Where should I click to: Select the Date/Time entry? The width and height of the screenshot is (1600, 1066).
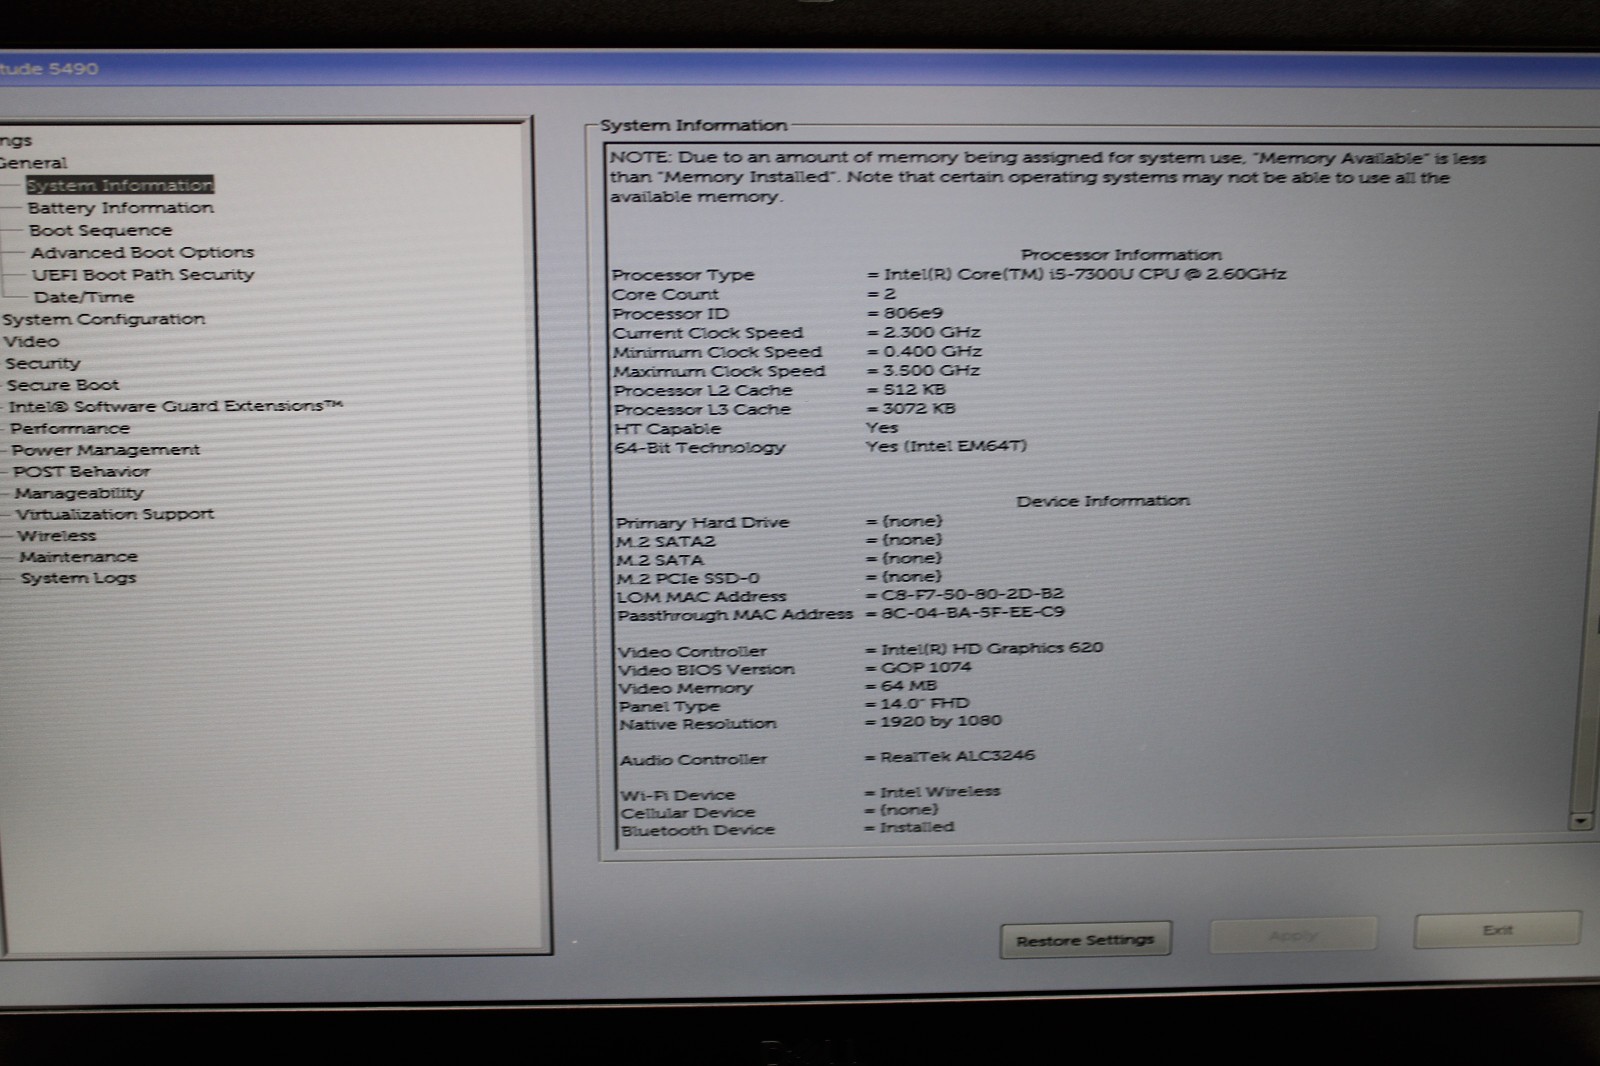point(83,297)
